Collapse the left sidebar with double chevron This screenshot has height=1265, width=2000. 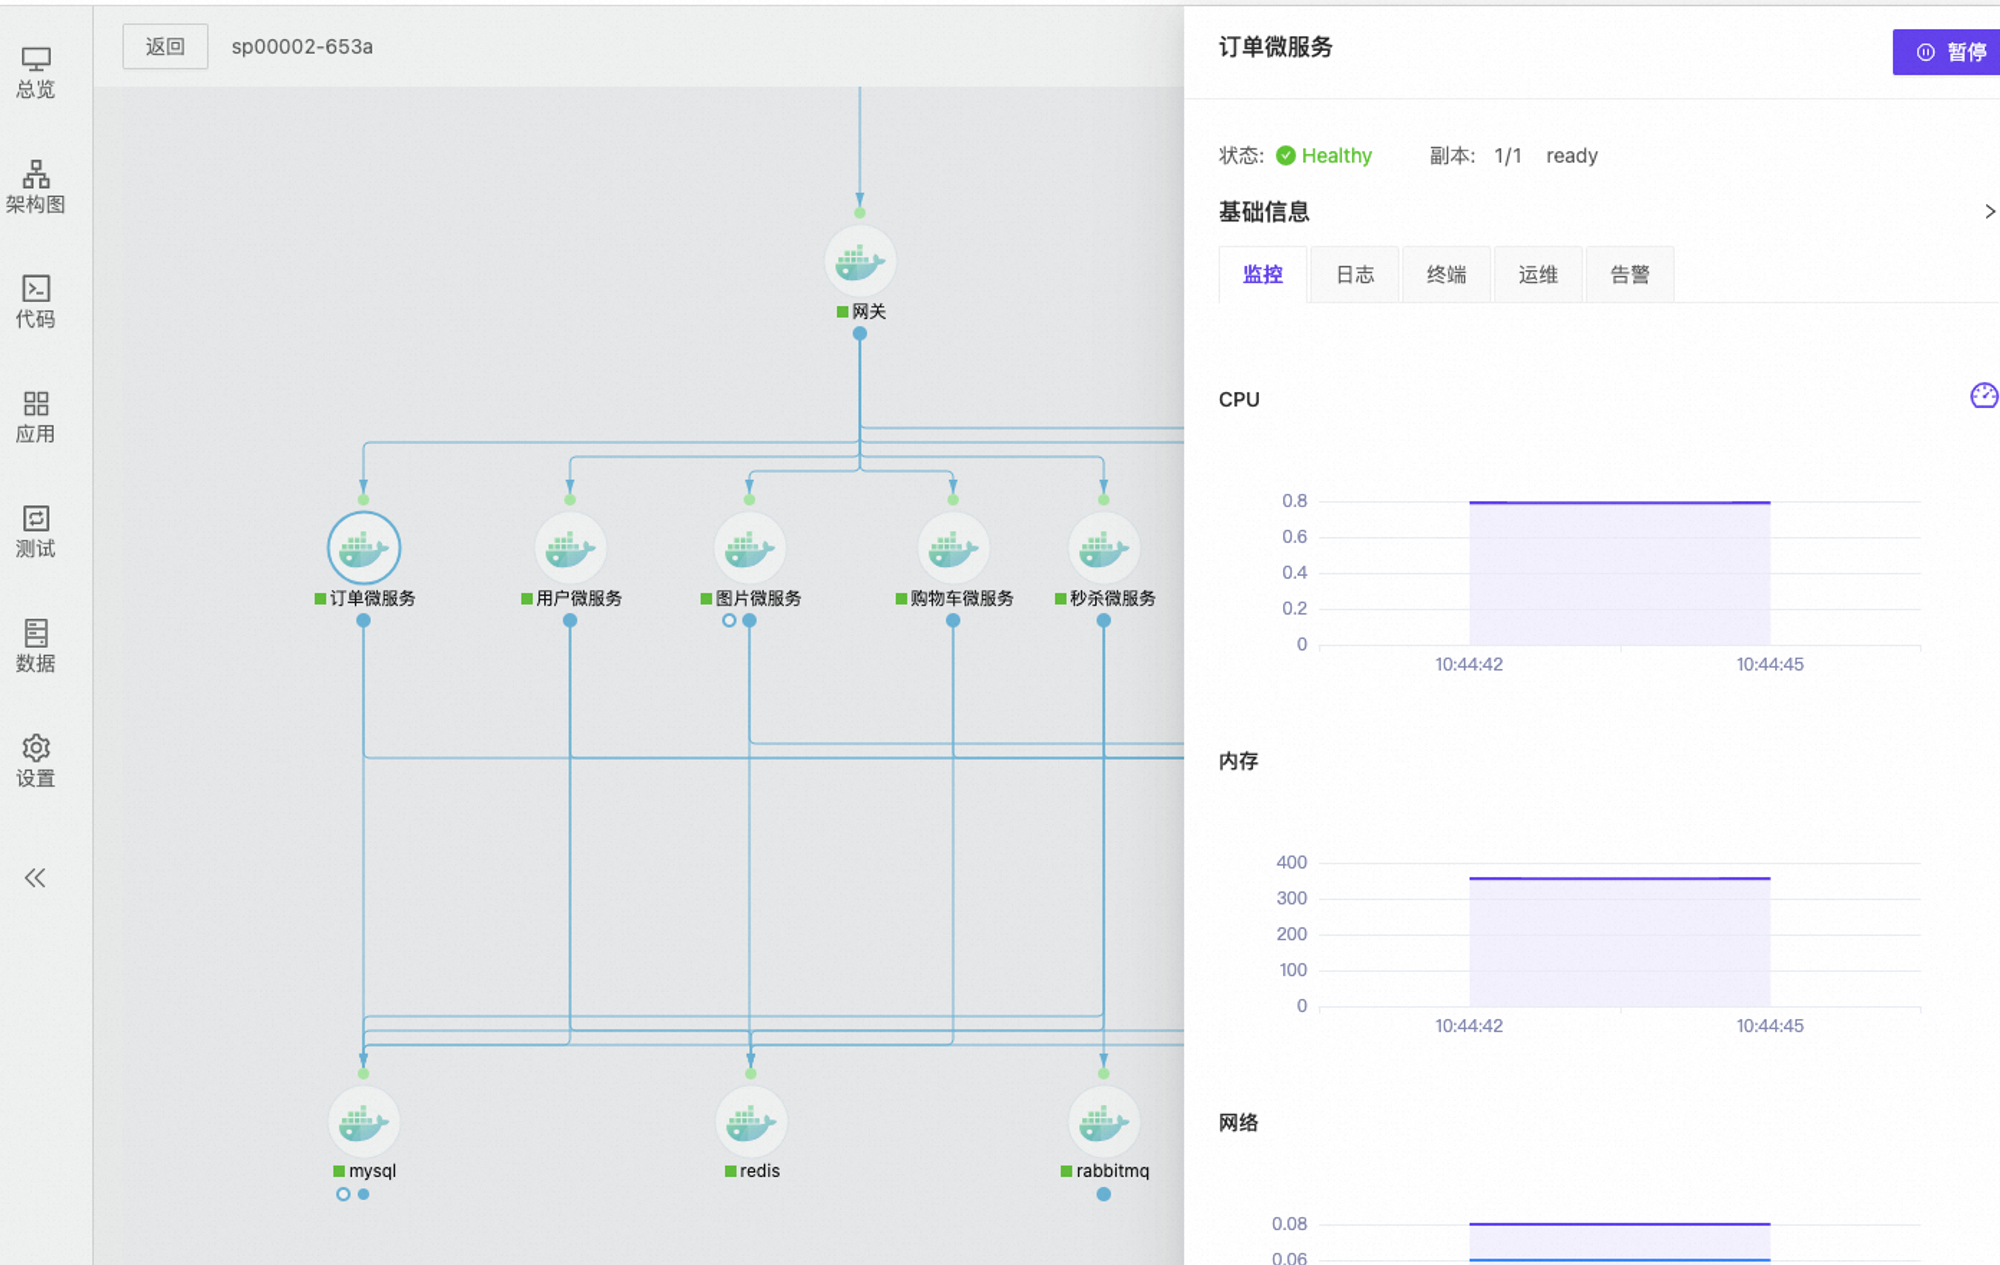coord(35,878)
